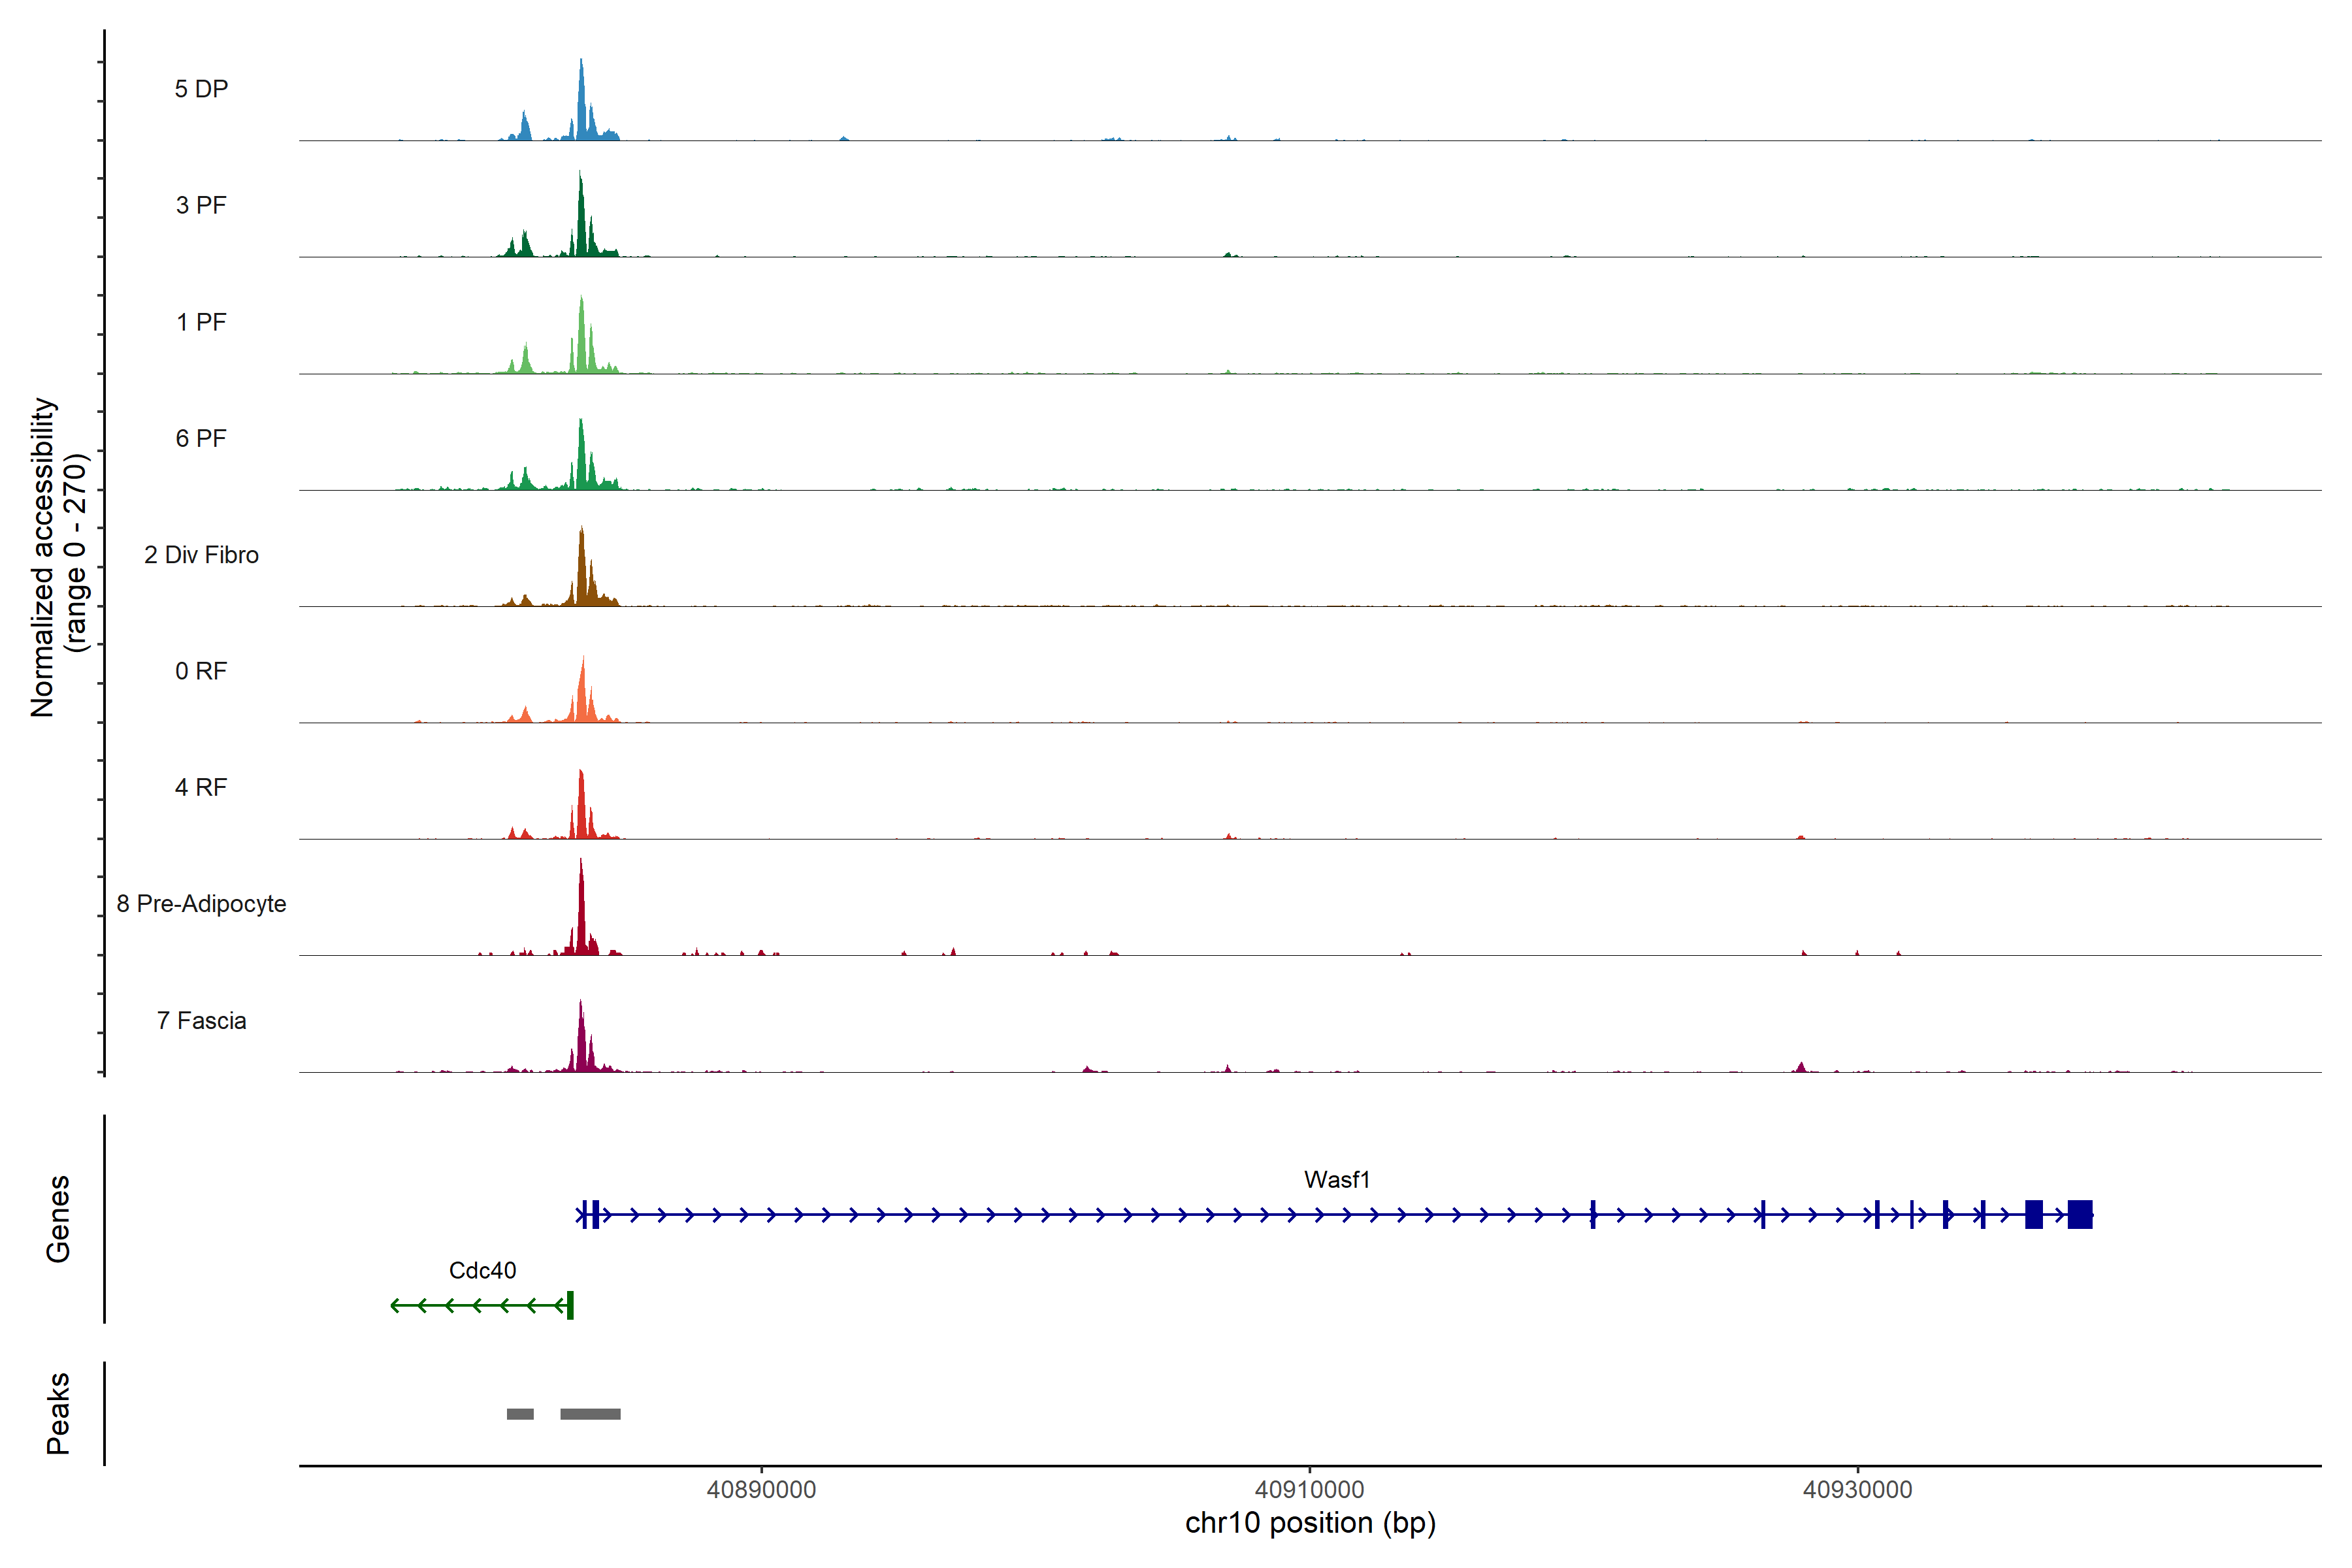
Task: Click the 5 DP track label
Action: click(201, 89)
